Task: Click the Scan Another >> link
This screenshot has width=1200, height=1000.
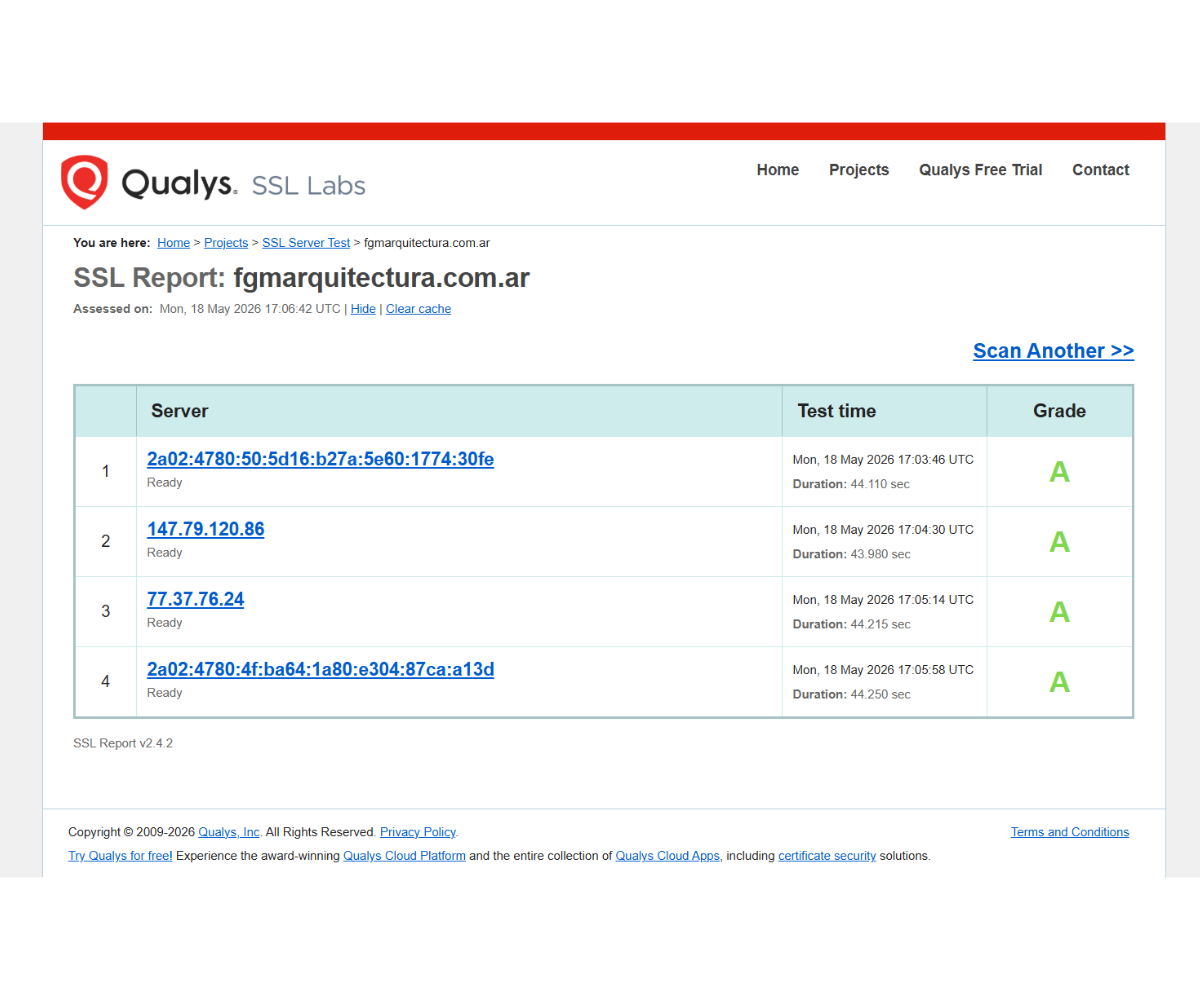Action: click(x=1053, y=351)
